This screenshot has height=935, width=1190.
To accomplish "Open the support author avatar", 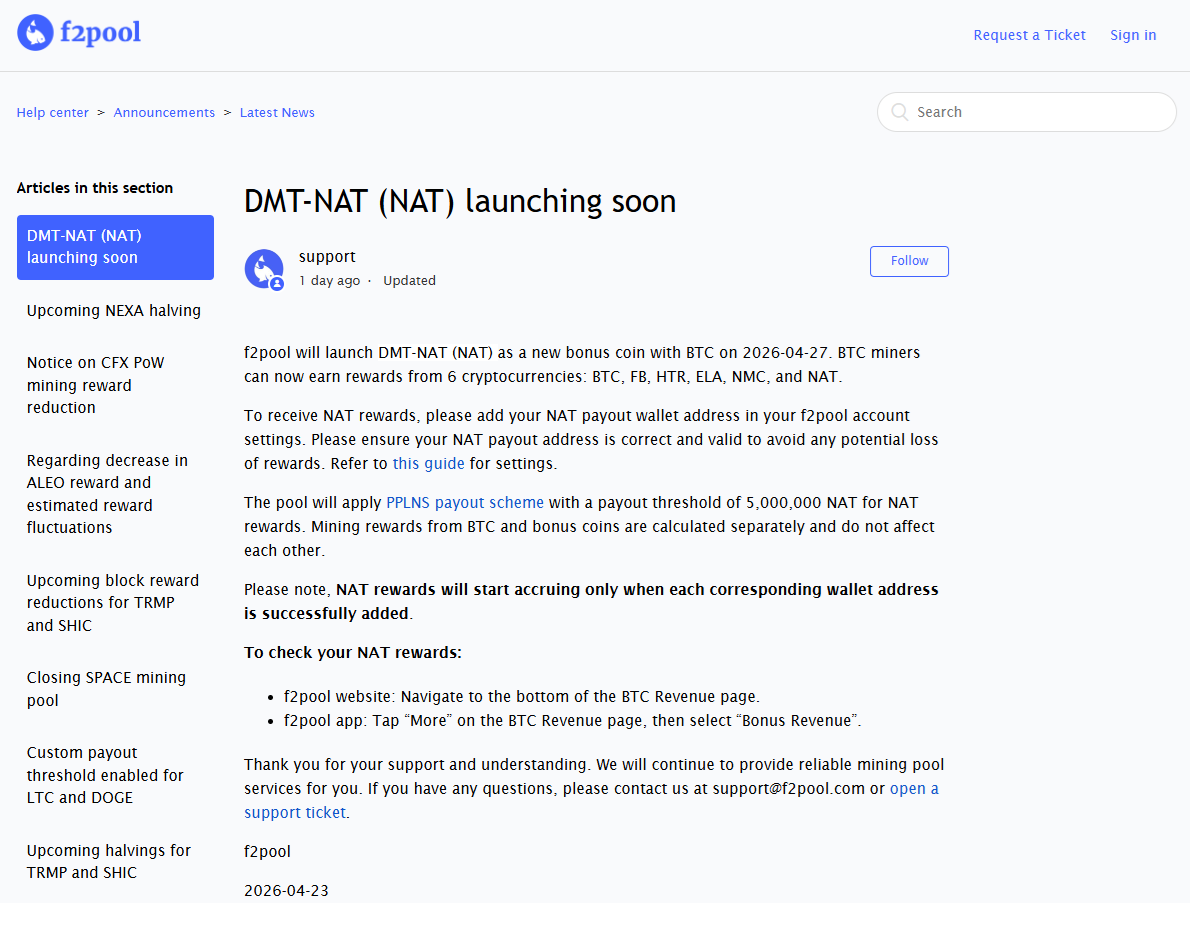I will (264, 269).
